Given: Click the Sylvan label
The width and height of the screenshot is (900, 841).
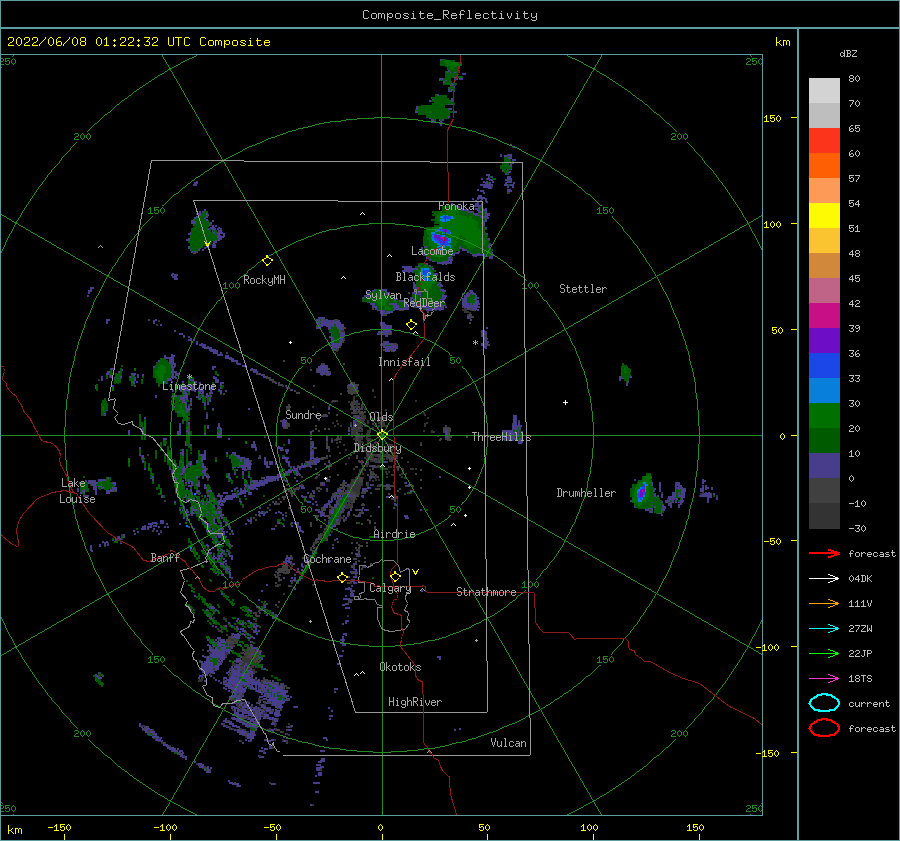Looking at the screenshot, I should coord(383,295).
